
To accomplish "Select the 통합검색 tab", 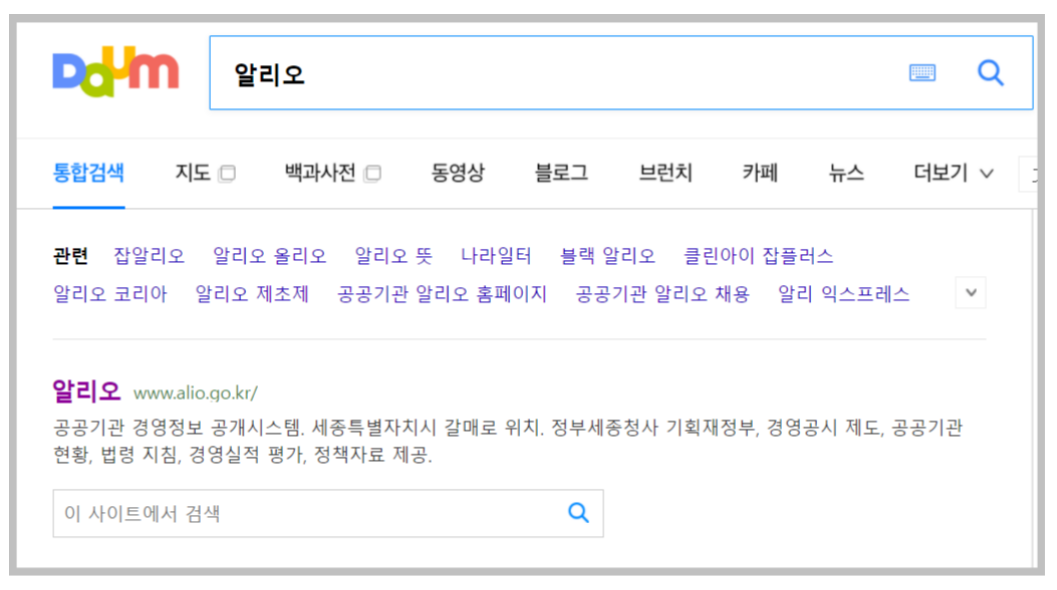I will tap(88, 173).
